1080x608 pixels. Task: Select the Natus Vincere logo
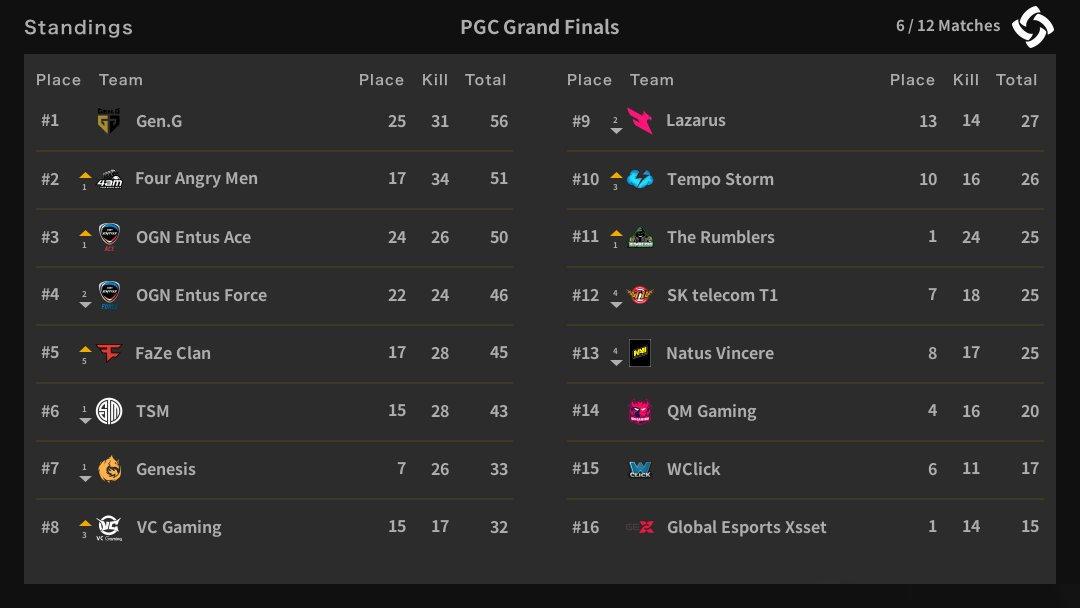point(640,353)
